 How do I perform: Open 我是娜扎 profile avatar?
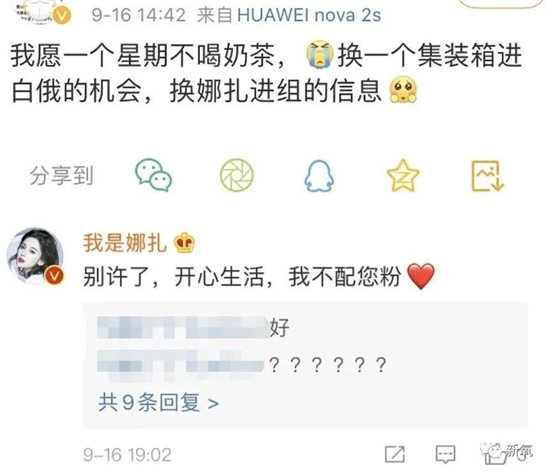tap(35, 256)
